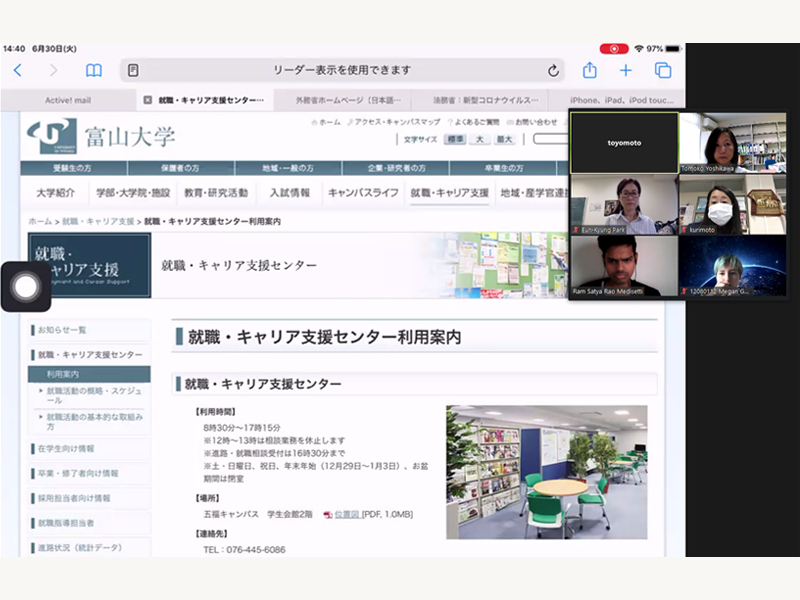The width and height of the screenshot is (800, 600).
Task: Open the bookmarks book icon
Action: [x=94, y=70]
